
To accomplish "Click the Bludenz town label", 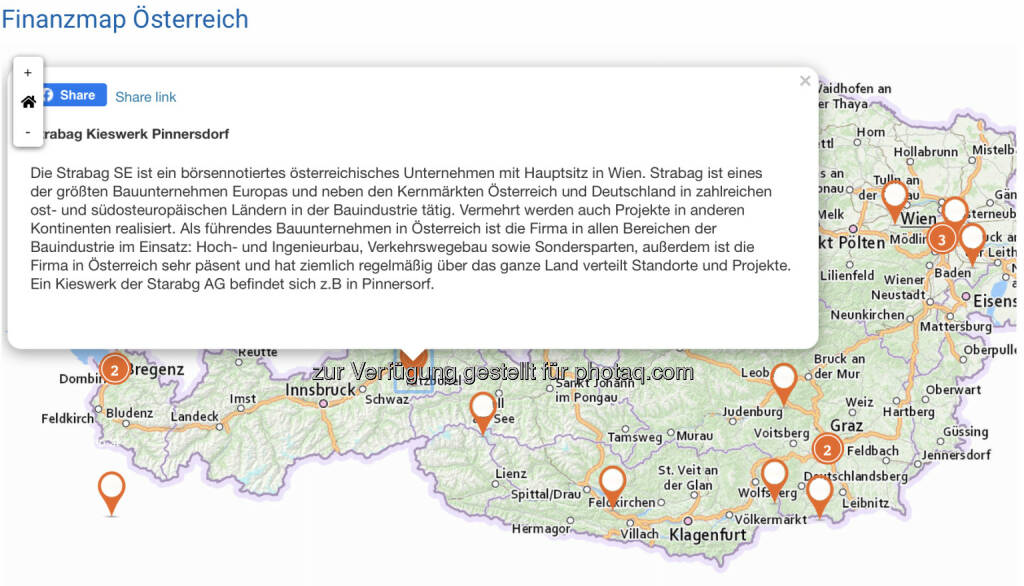I will 129,413.
